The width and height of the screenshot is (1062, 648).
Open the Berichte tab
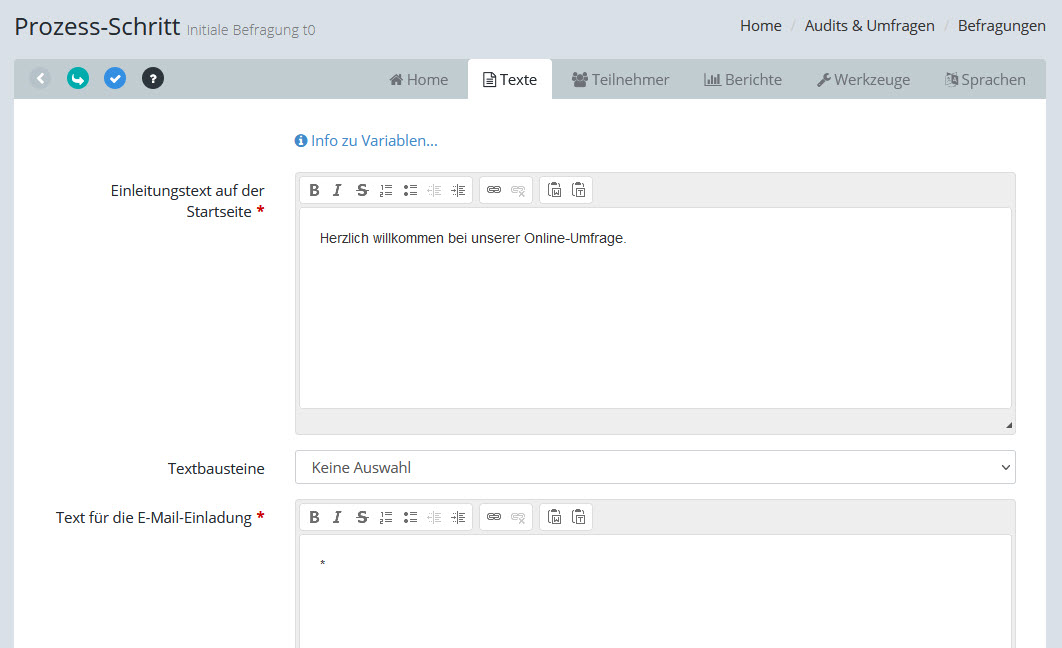[x=742, y=80]
